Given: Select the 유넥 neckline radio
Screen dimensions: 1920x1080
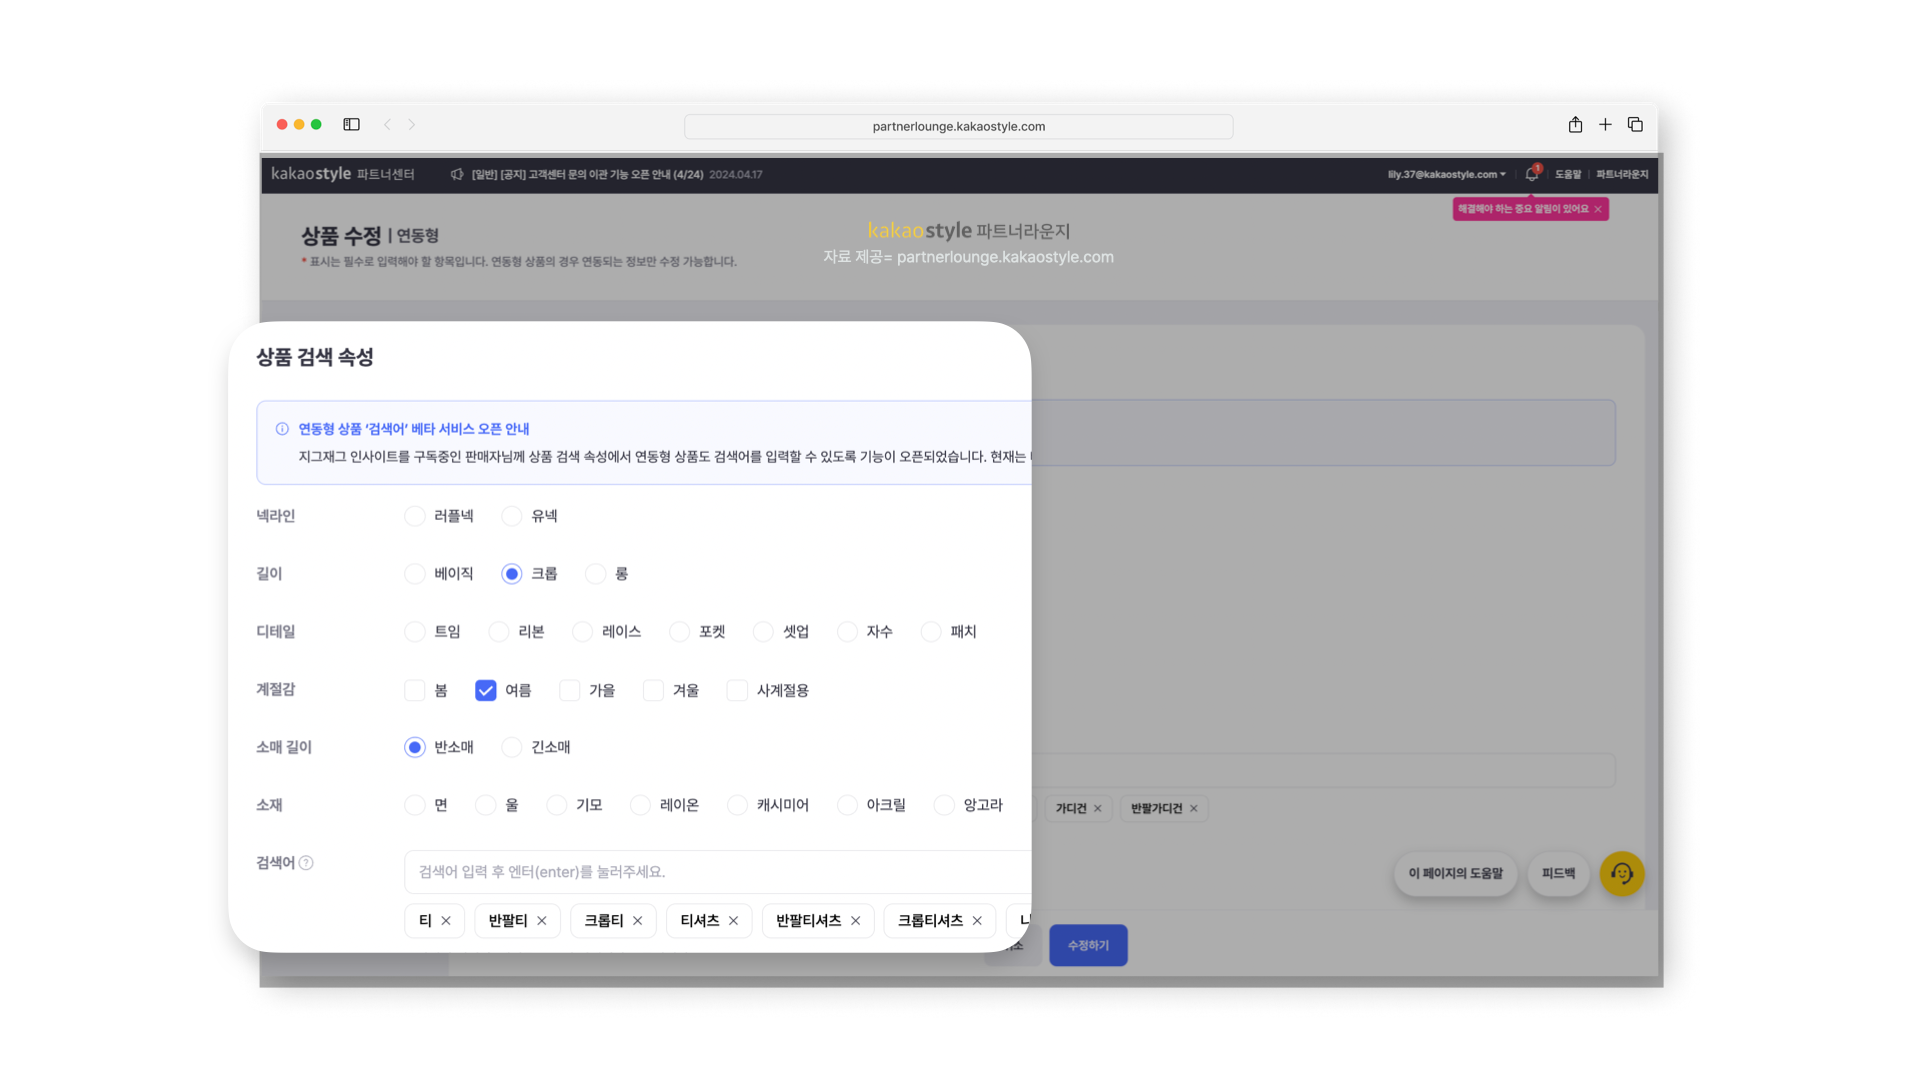Looking at the screenshot, I should pyautogui.click(x=512, y=516).
